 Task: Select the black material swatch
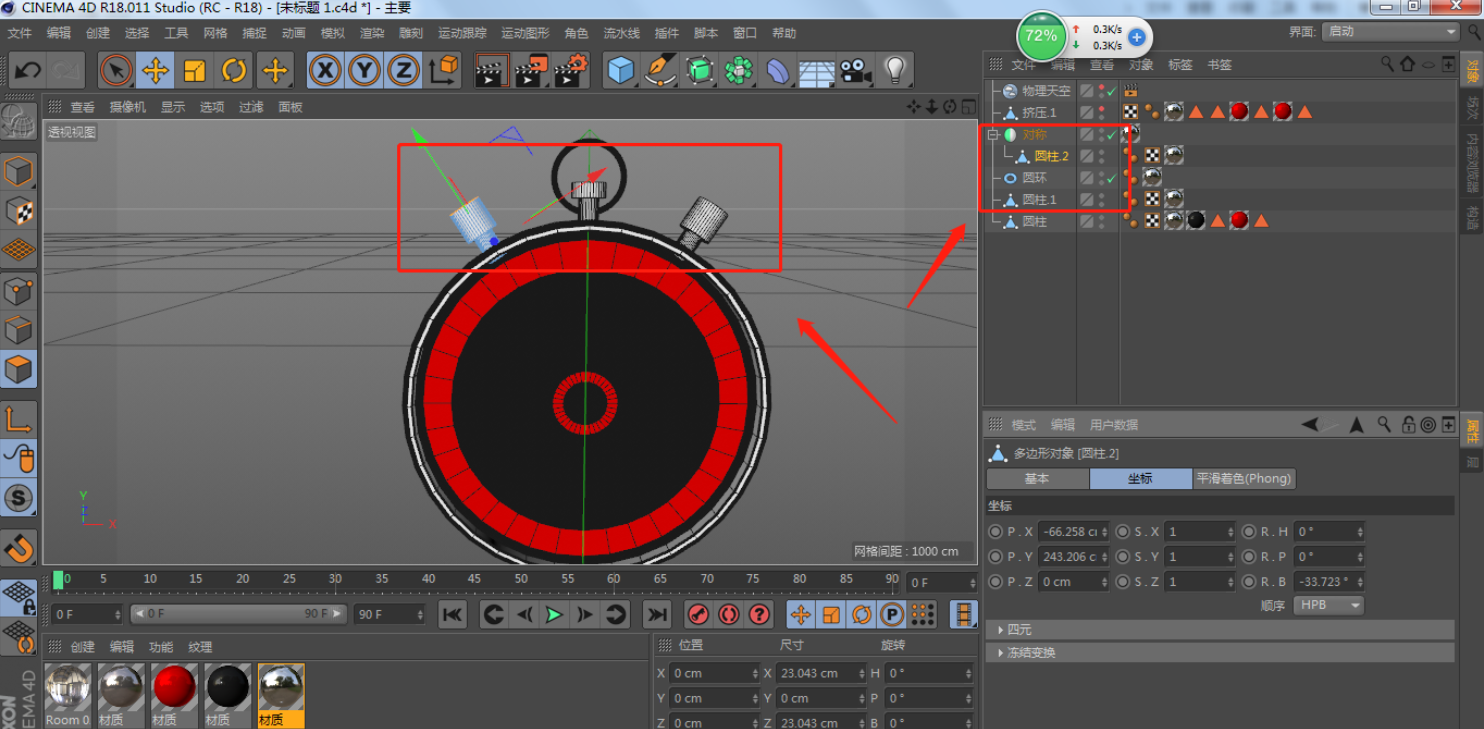coord(228,688)
